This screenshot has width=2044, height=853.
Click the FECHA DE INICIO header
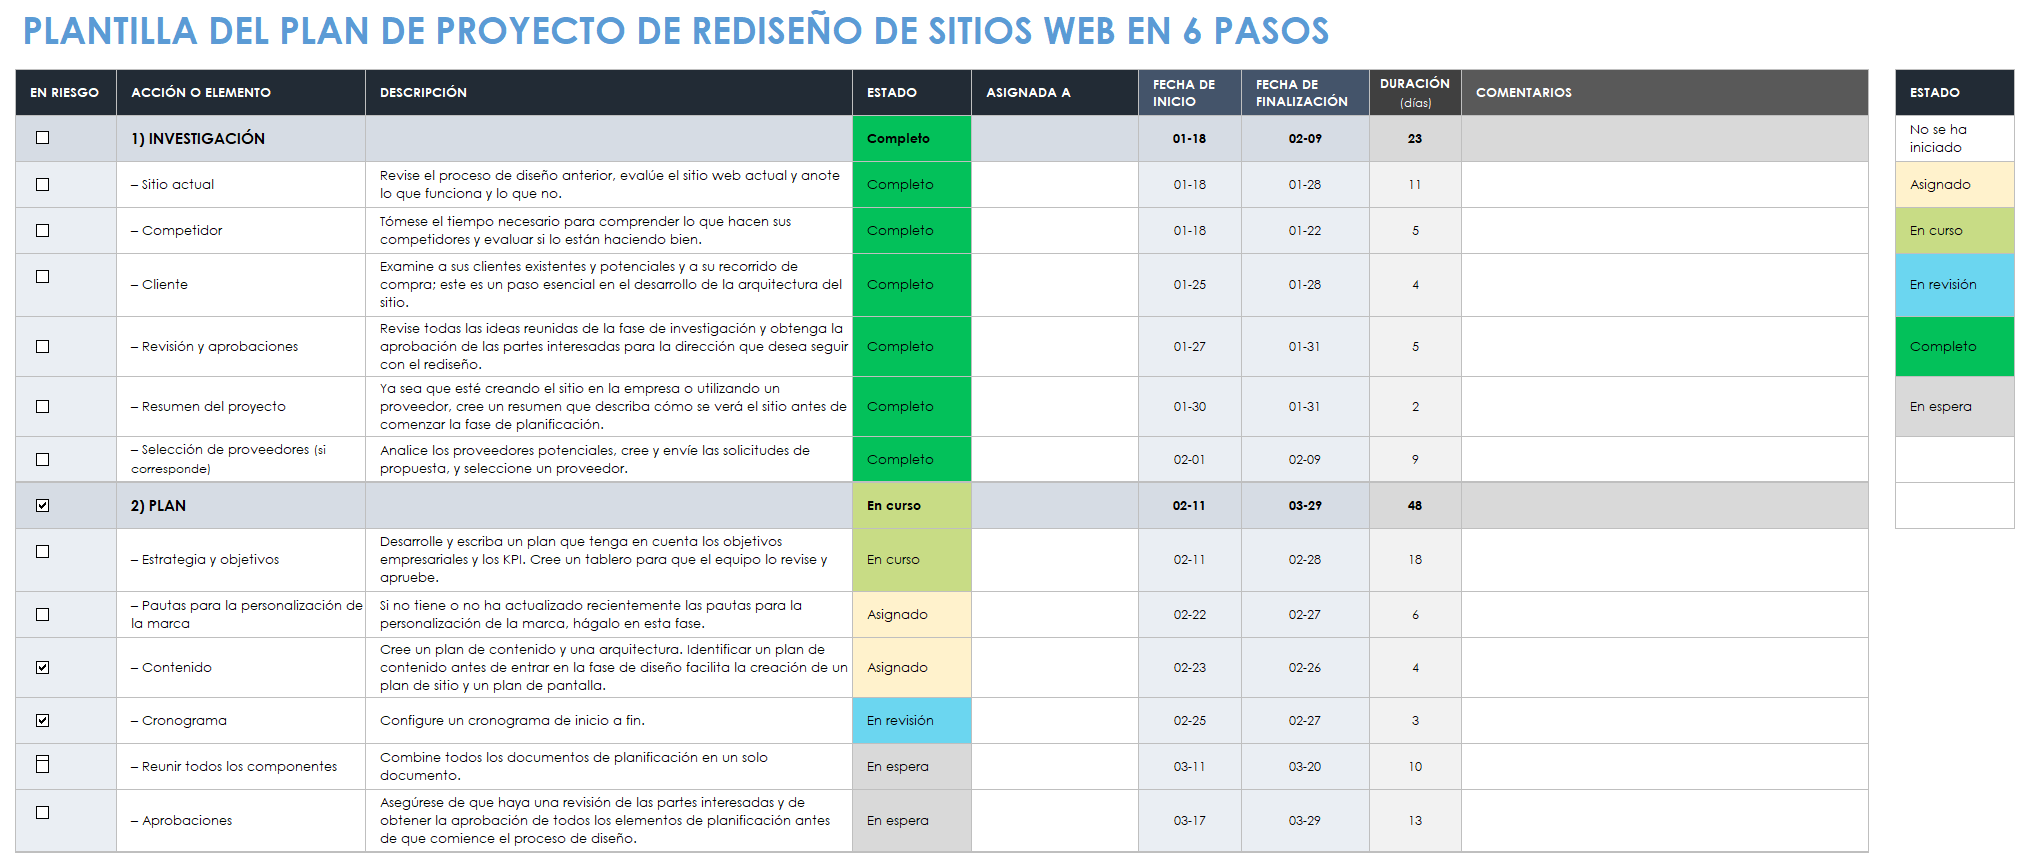[x=1190, y=92]
